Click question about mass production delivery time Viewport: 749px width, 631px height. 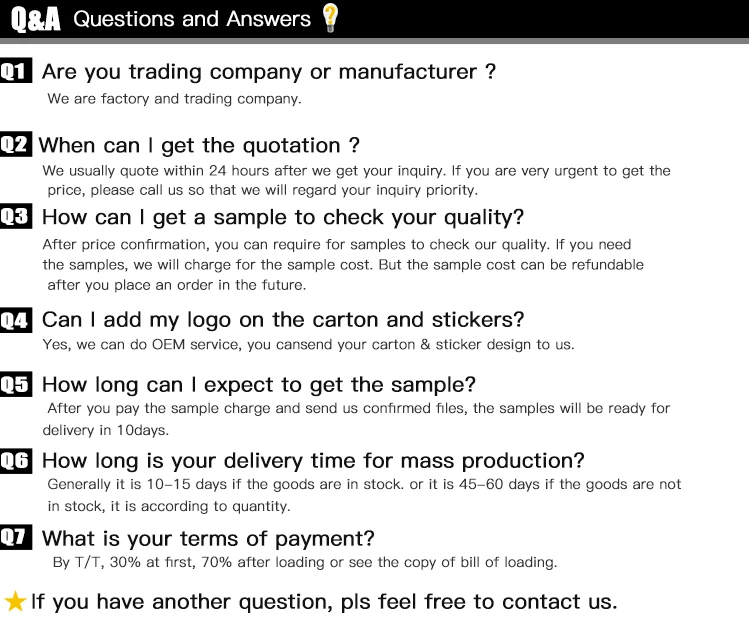312,461
